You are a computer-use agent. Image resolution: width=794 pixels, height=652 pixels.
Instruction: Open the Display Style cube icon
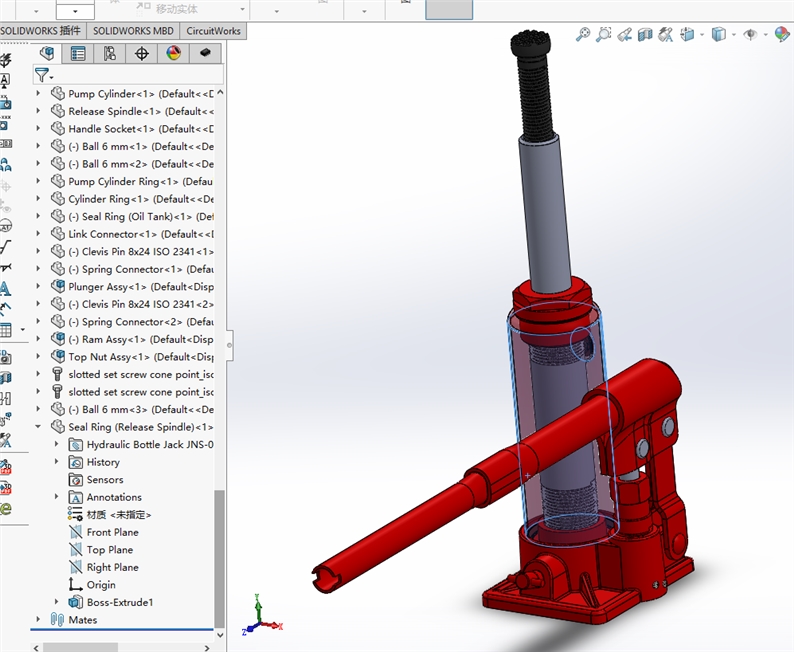click(719, 34)
